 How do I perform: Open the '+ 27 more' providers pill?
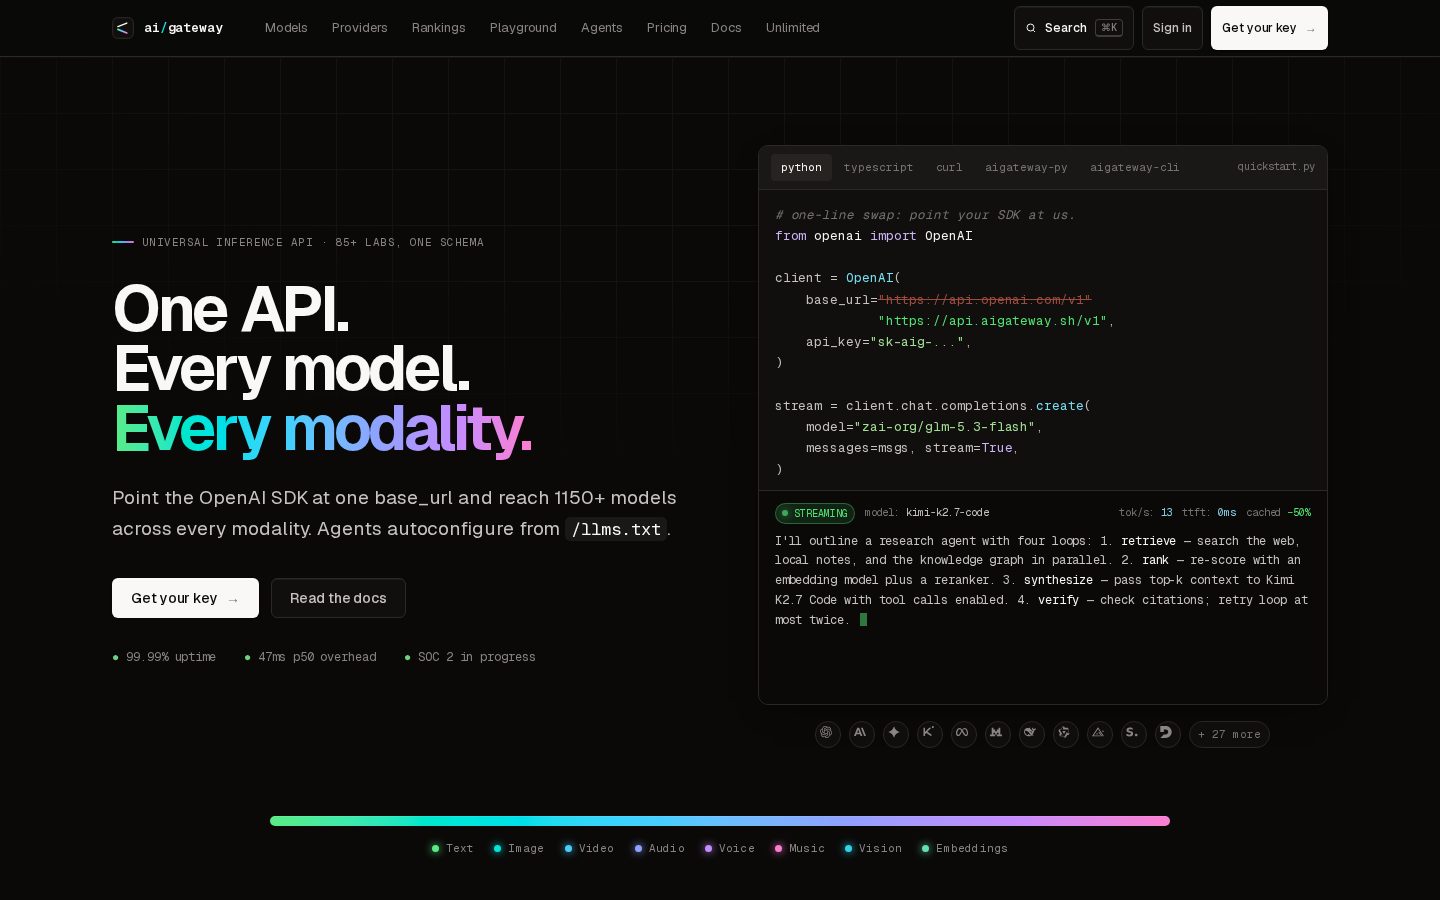tap(1229, 734)
